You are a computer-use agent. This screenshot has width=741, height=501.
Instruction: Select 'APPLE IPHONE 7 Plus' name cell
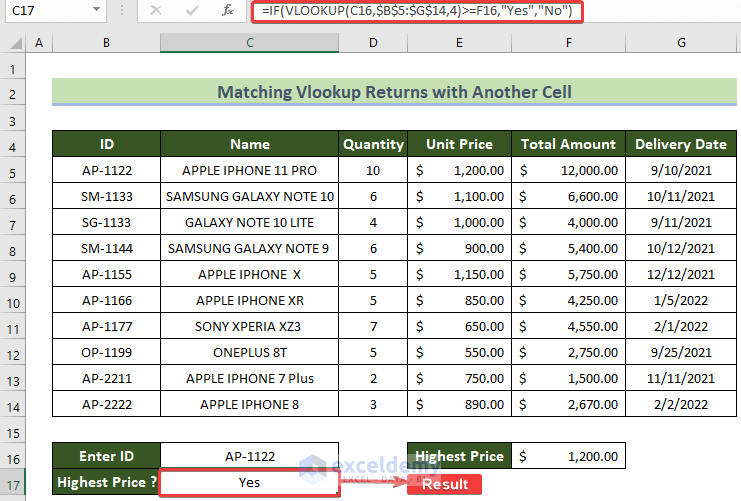click(250, 378)
